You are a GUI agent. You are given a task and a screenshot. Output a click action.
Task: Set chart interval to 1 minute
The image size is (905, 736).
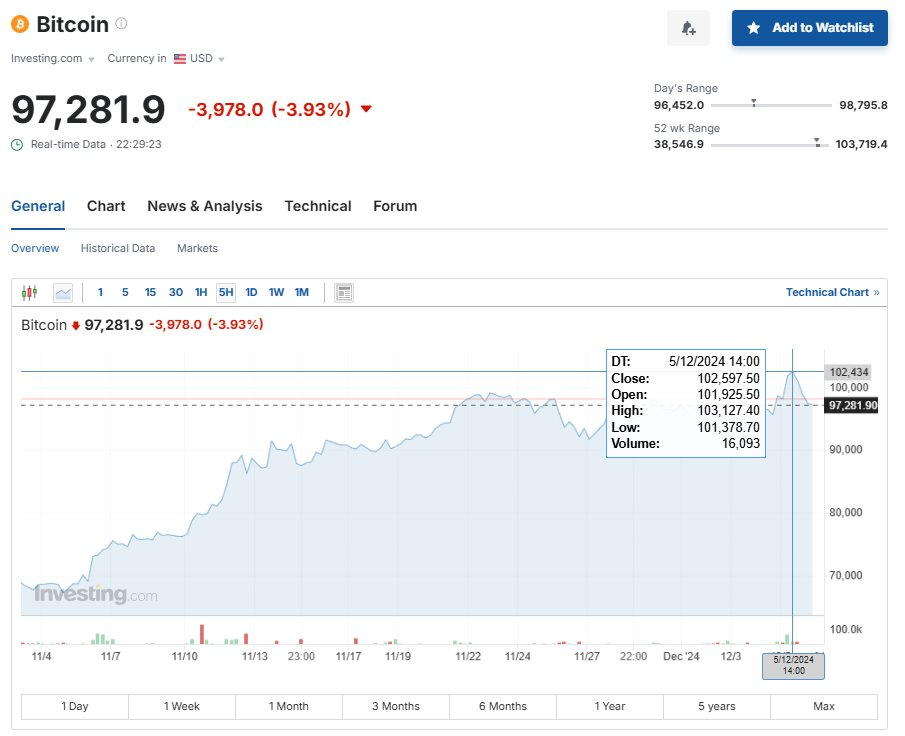[100, 293]
